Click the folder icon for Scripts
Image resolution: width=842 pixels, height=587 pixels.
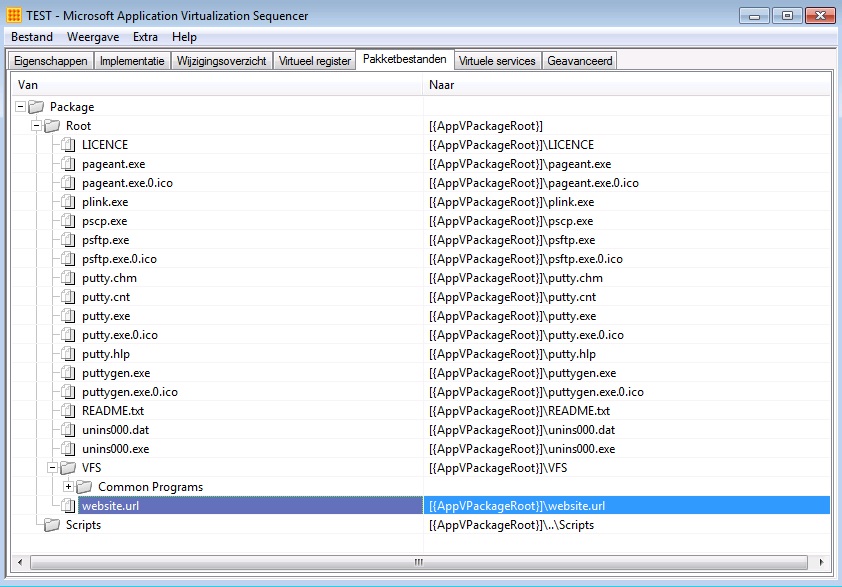point(52,525)
